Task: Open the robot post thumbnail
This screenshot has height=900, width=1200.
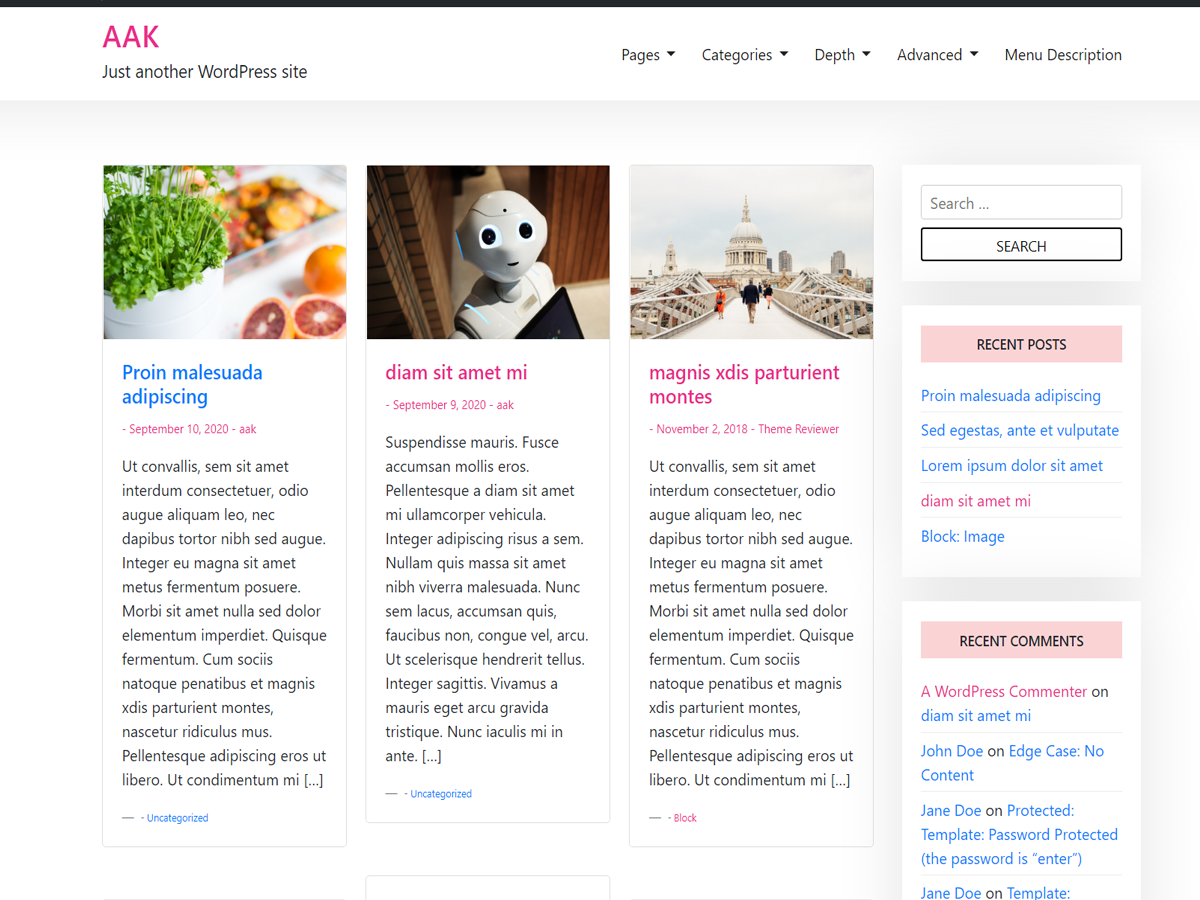Action: (488, 252)
